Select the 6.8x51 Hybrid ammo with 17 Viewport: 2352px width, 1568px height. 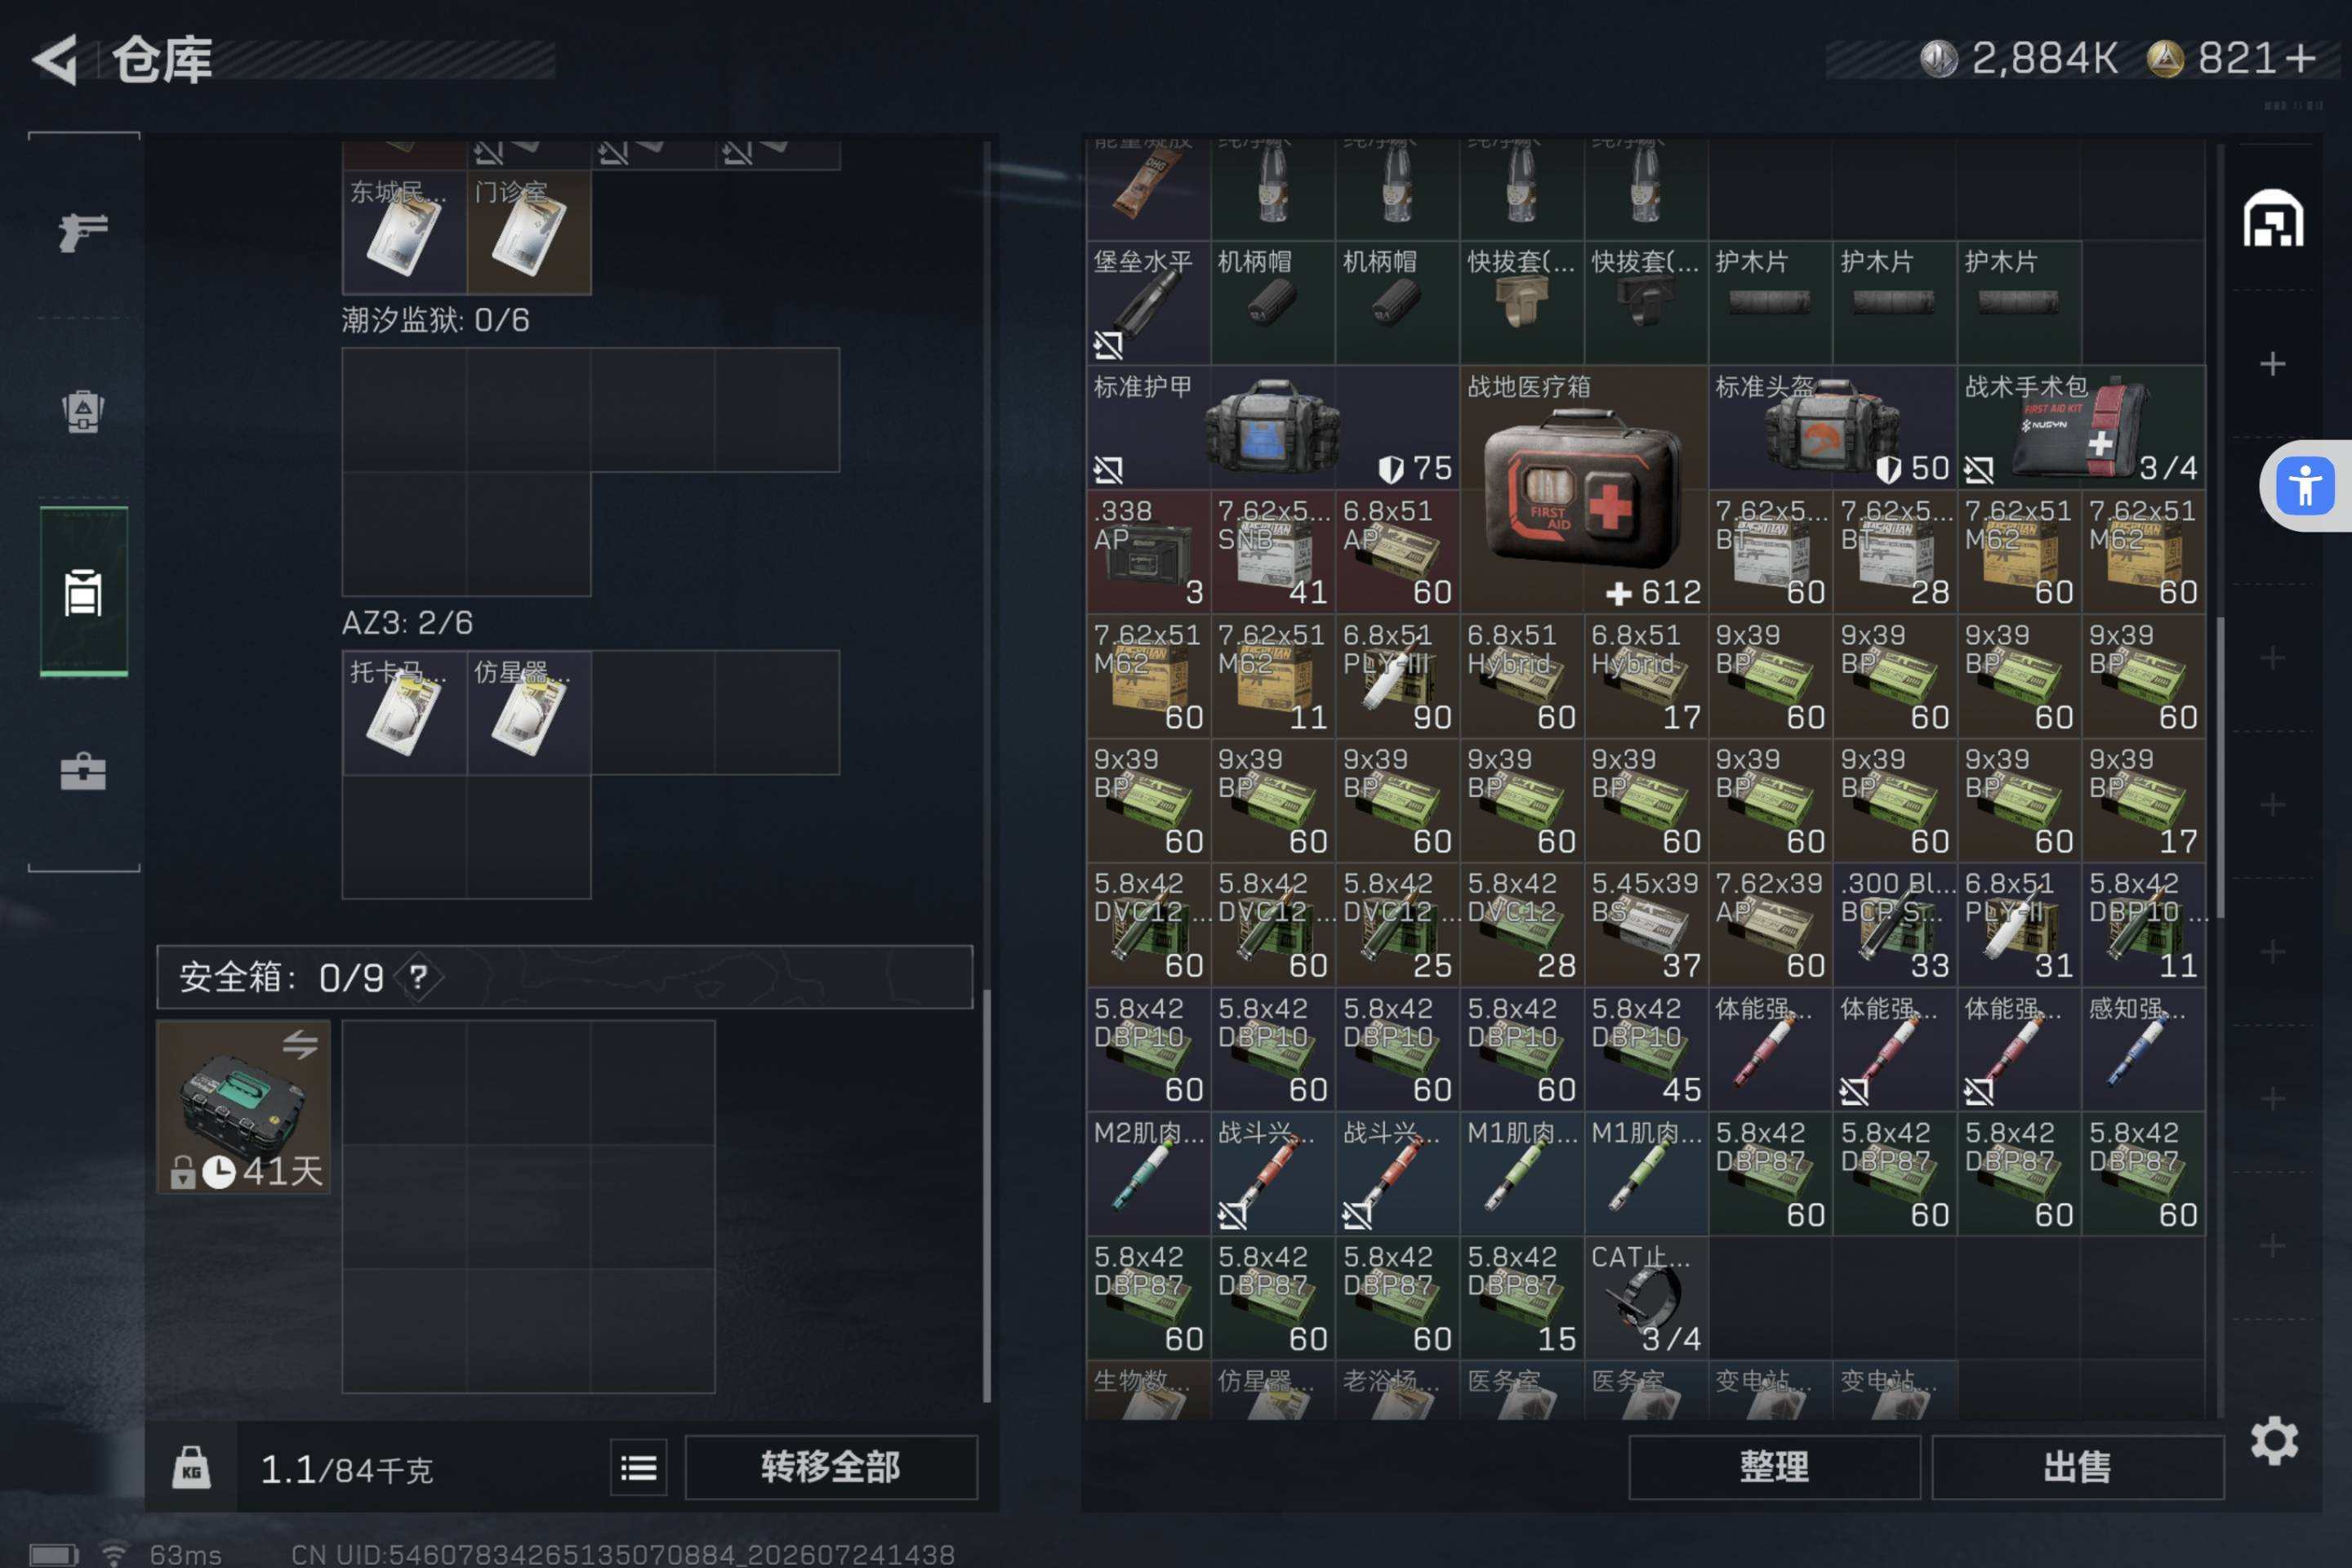pyautogui.click(x=1646, y=676)
